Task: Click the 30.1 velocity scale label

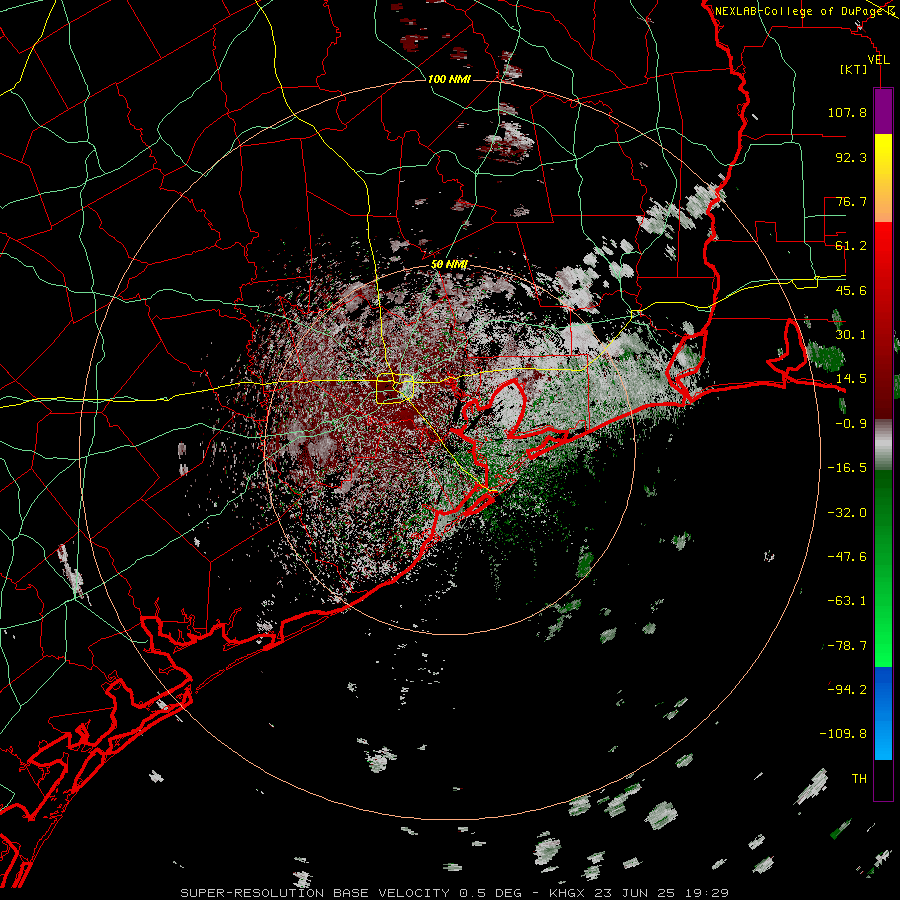Action: tap(851, 335)
